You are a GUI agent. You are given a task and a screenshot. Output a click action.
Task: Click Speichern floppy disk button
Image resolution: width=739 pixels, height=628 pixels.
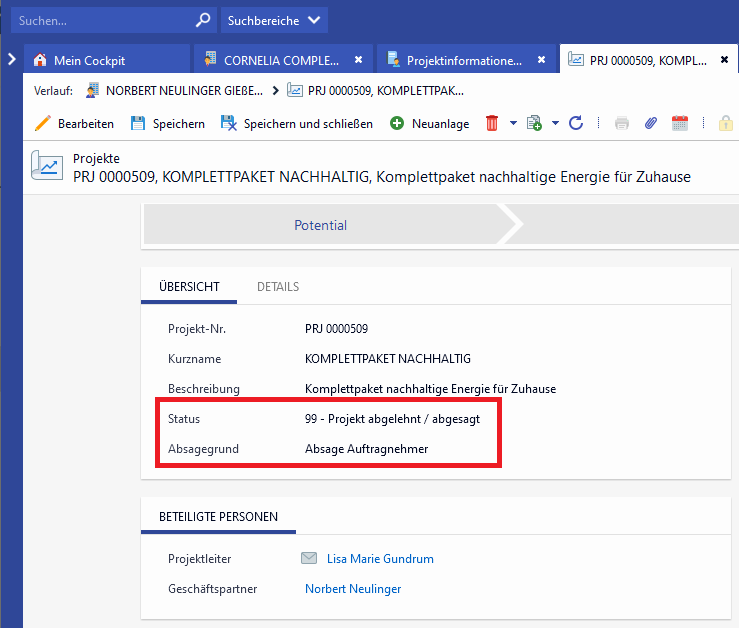pyautogui.click(x=167, y=124)
